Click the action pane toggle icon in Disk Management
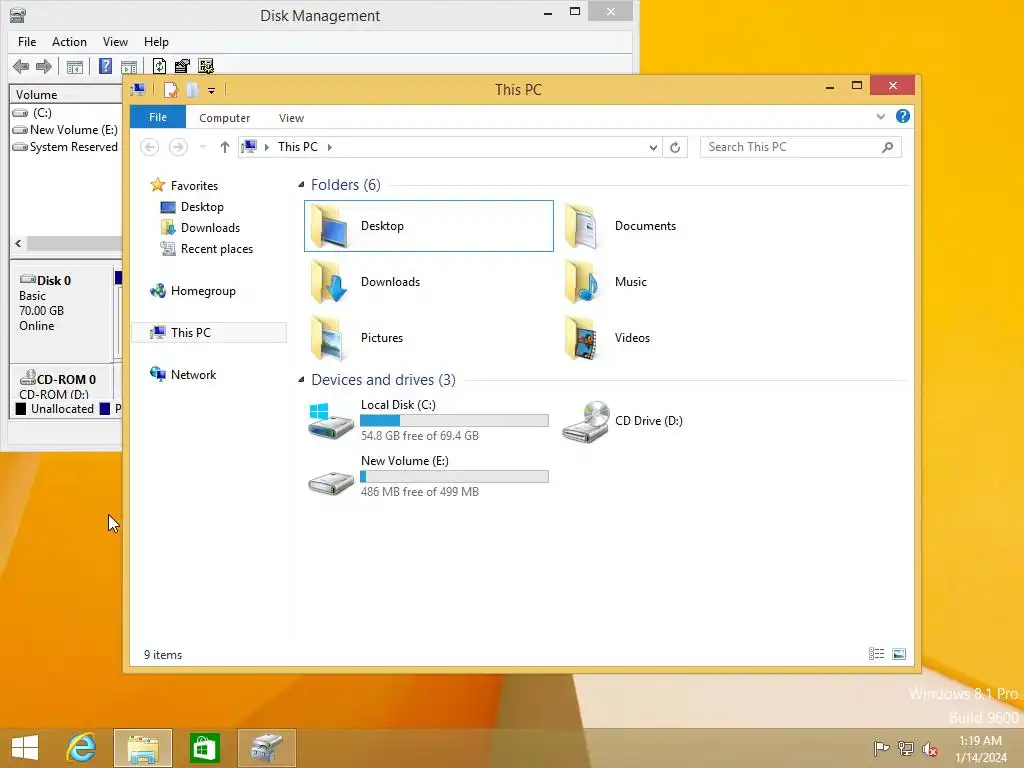This screenshot has width=1024, height=768. pyautogui.click(x=129, y=67)
